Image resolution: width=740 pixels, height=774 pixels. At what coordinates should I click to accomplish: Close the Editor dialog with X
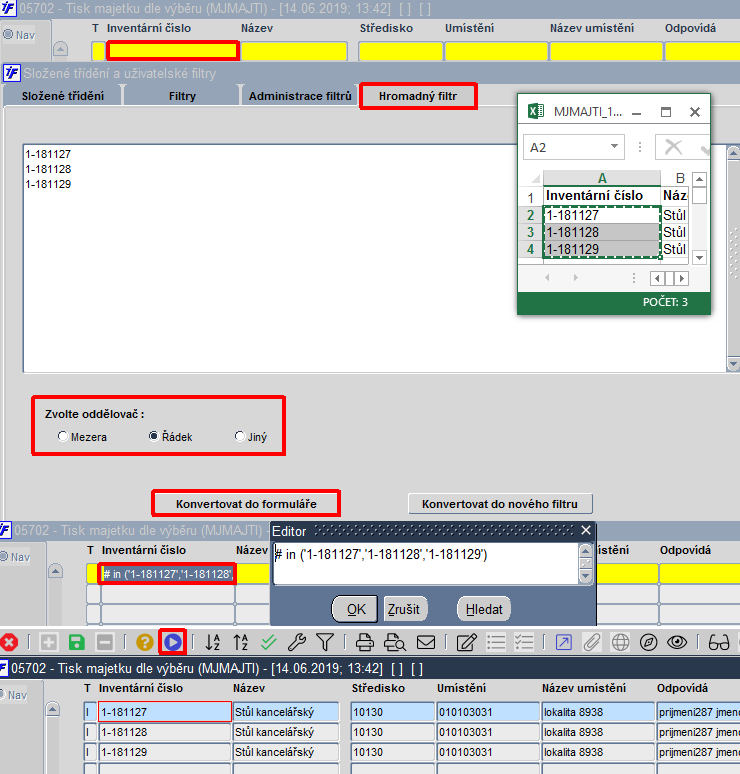click(586, 531)
